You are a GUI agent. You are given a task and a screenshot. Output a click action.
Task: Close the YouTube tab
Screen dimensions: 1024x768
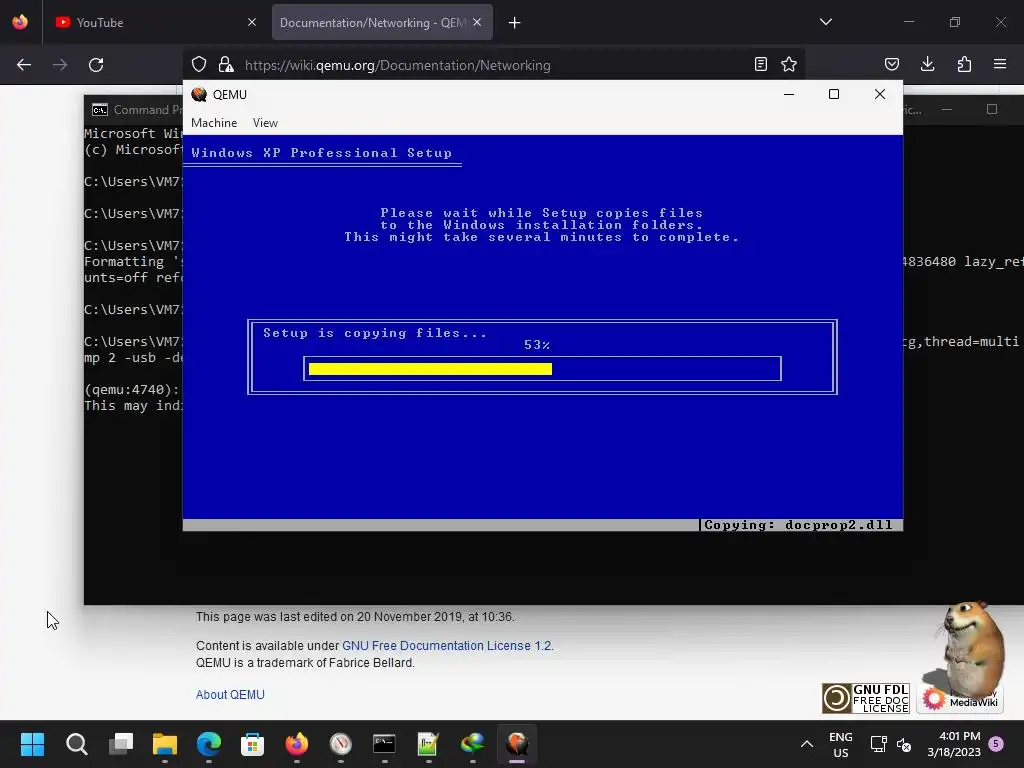(x=252, y=22)
